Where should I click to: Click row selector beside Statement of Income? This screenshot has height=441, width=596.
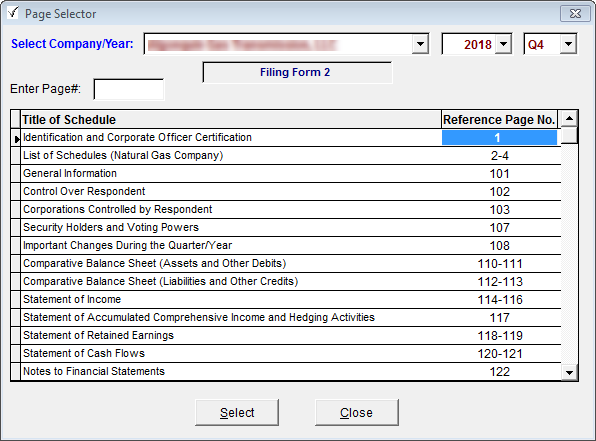coord(16,300)
